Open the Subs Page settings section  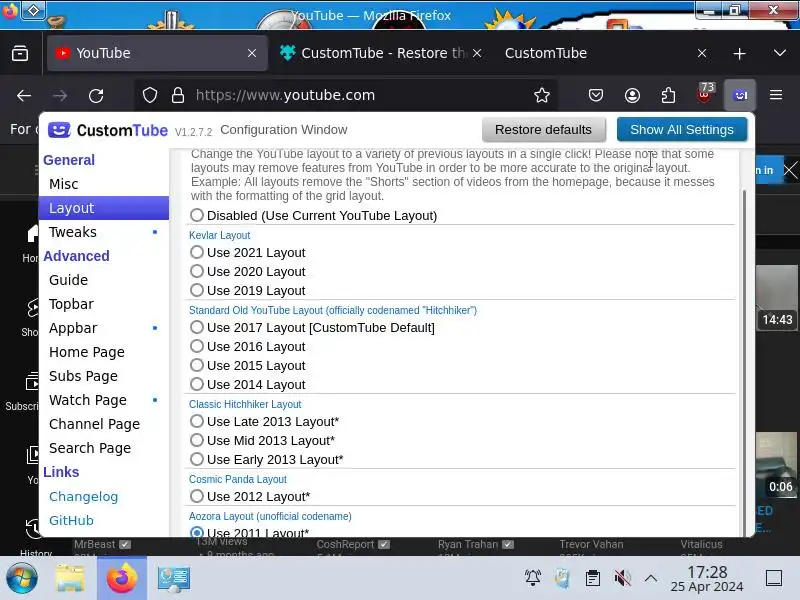104,376
